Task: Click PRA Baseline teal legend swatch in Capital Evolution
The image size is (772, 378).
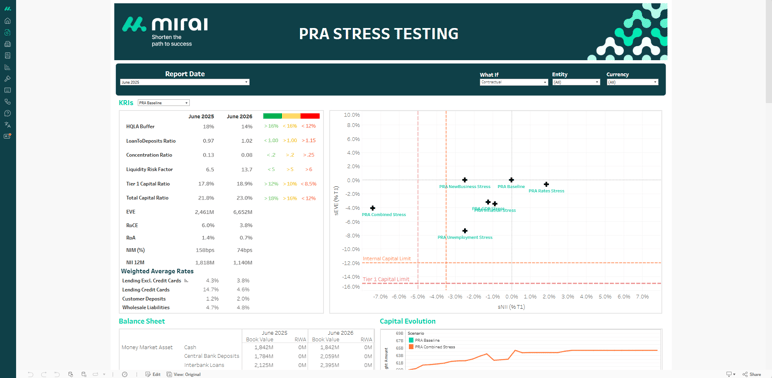Action: [412, 340]
